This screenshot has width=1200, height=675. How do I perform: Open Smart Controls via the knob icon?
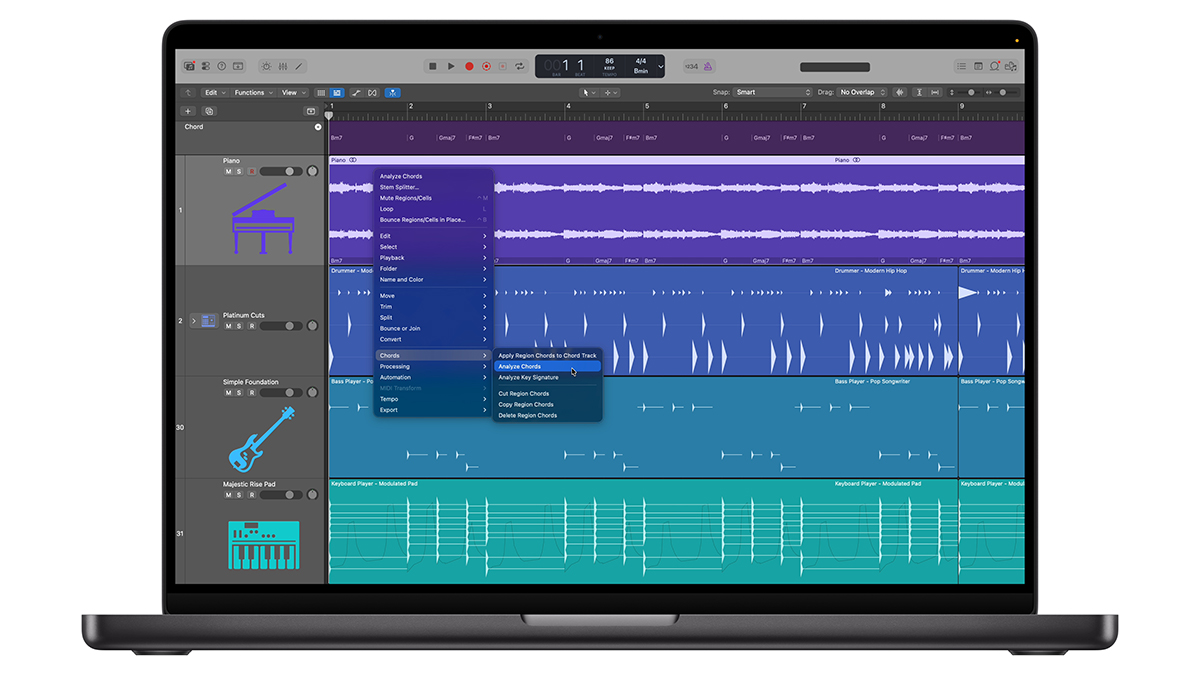pos(267,65)
